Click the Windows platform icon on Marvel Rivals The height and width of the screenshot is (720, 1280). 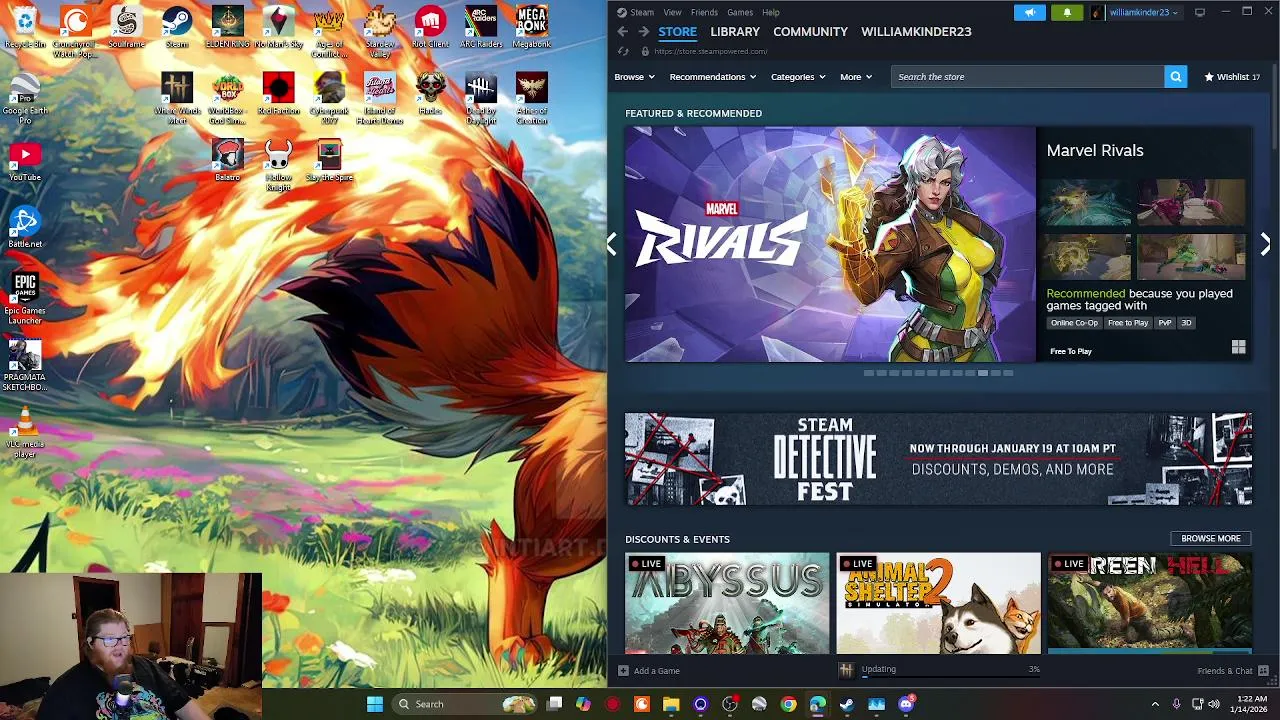click(1238, 347)
